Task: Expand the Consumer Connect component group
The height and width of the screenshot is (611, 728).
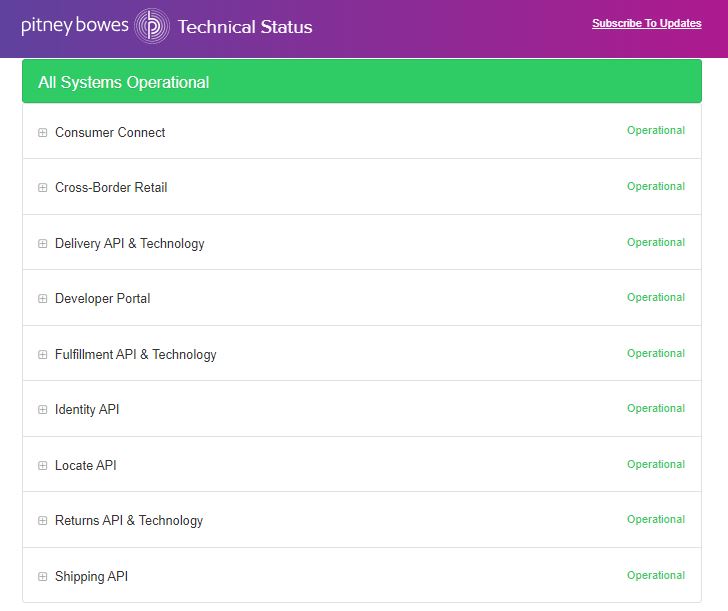Action: coord(42,133)
